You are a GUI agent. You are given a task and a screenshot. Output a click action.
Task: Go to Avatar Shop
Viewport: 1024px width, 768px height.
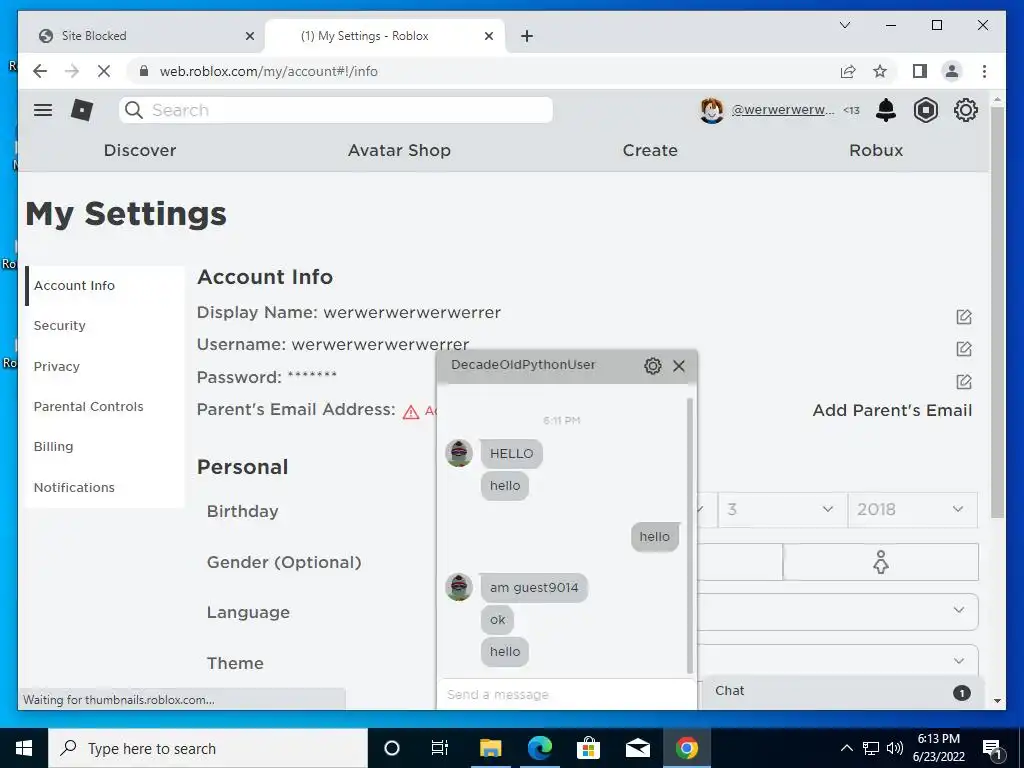pos(399,150)
